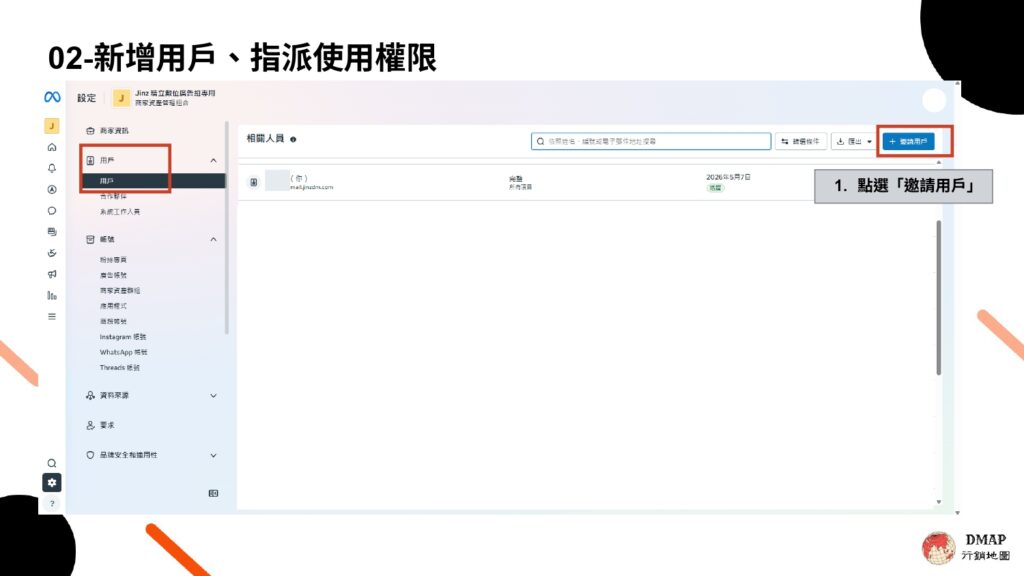
Task: Open the 匯出 dropdown
Action: pyautogui.click(x=854, y=141)
